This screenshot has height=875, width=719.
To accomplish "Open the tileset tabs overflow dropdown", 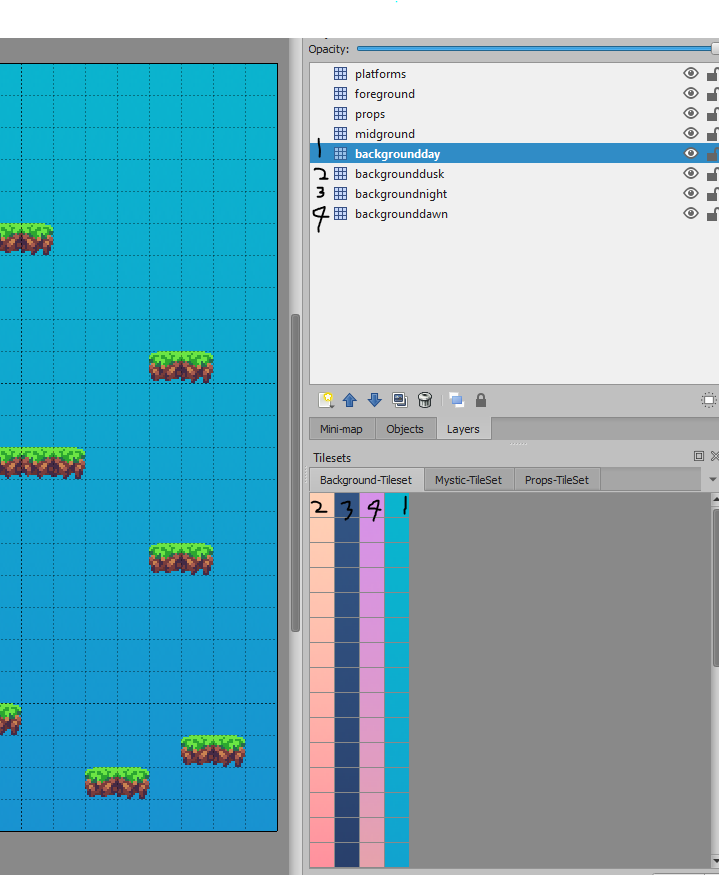I will (712, 480).
